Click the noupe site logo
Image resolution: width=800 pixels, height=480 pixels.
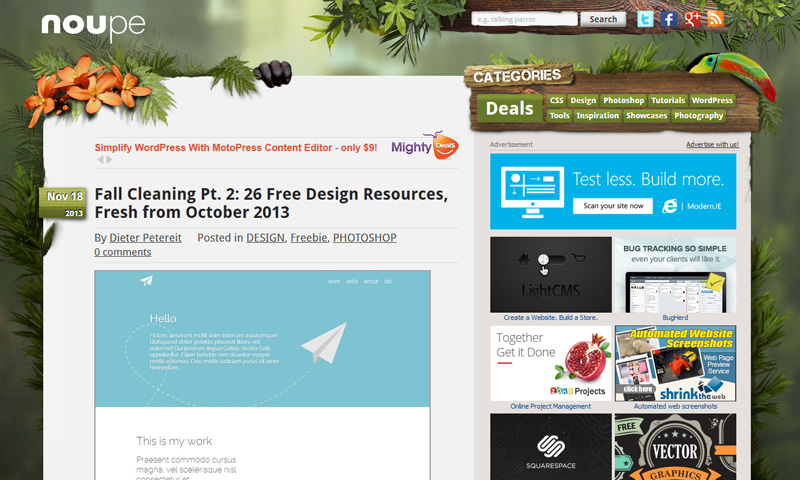pyautogui.click(x=93, y=27)
